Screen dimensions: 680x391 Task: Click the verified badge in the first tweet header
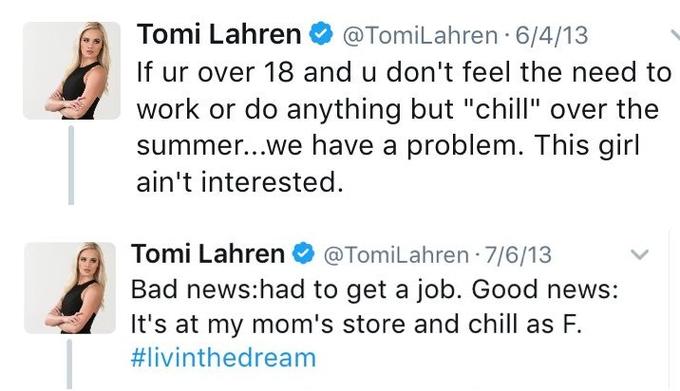321,34
